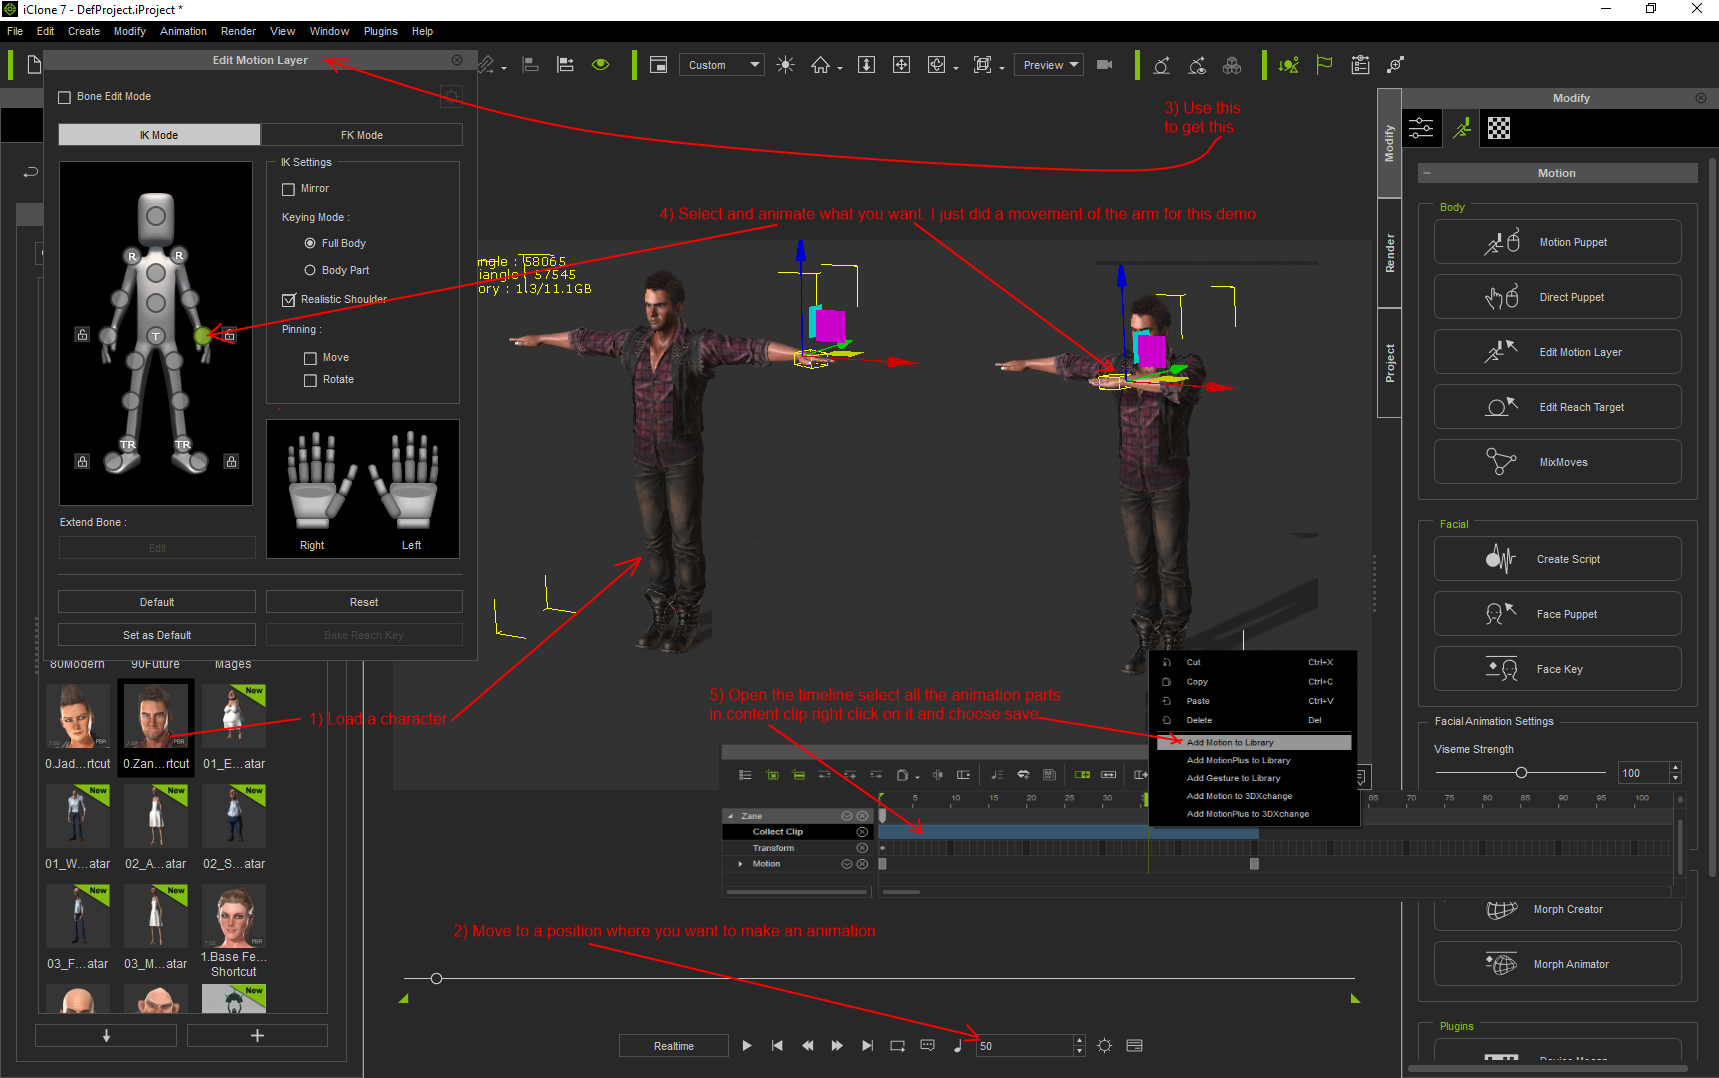1719x1078 pixels.
Task: Click the Realtime button
Action: (674, 1046)
